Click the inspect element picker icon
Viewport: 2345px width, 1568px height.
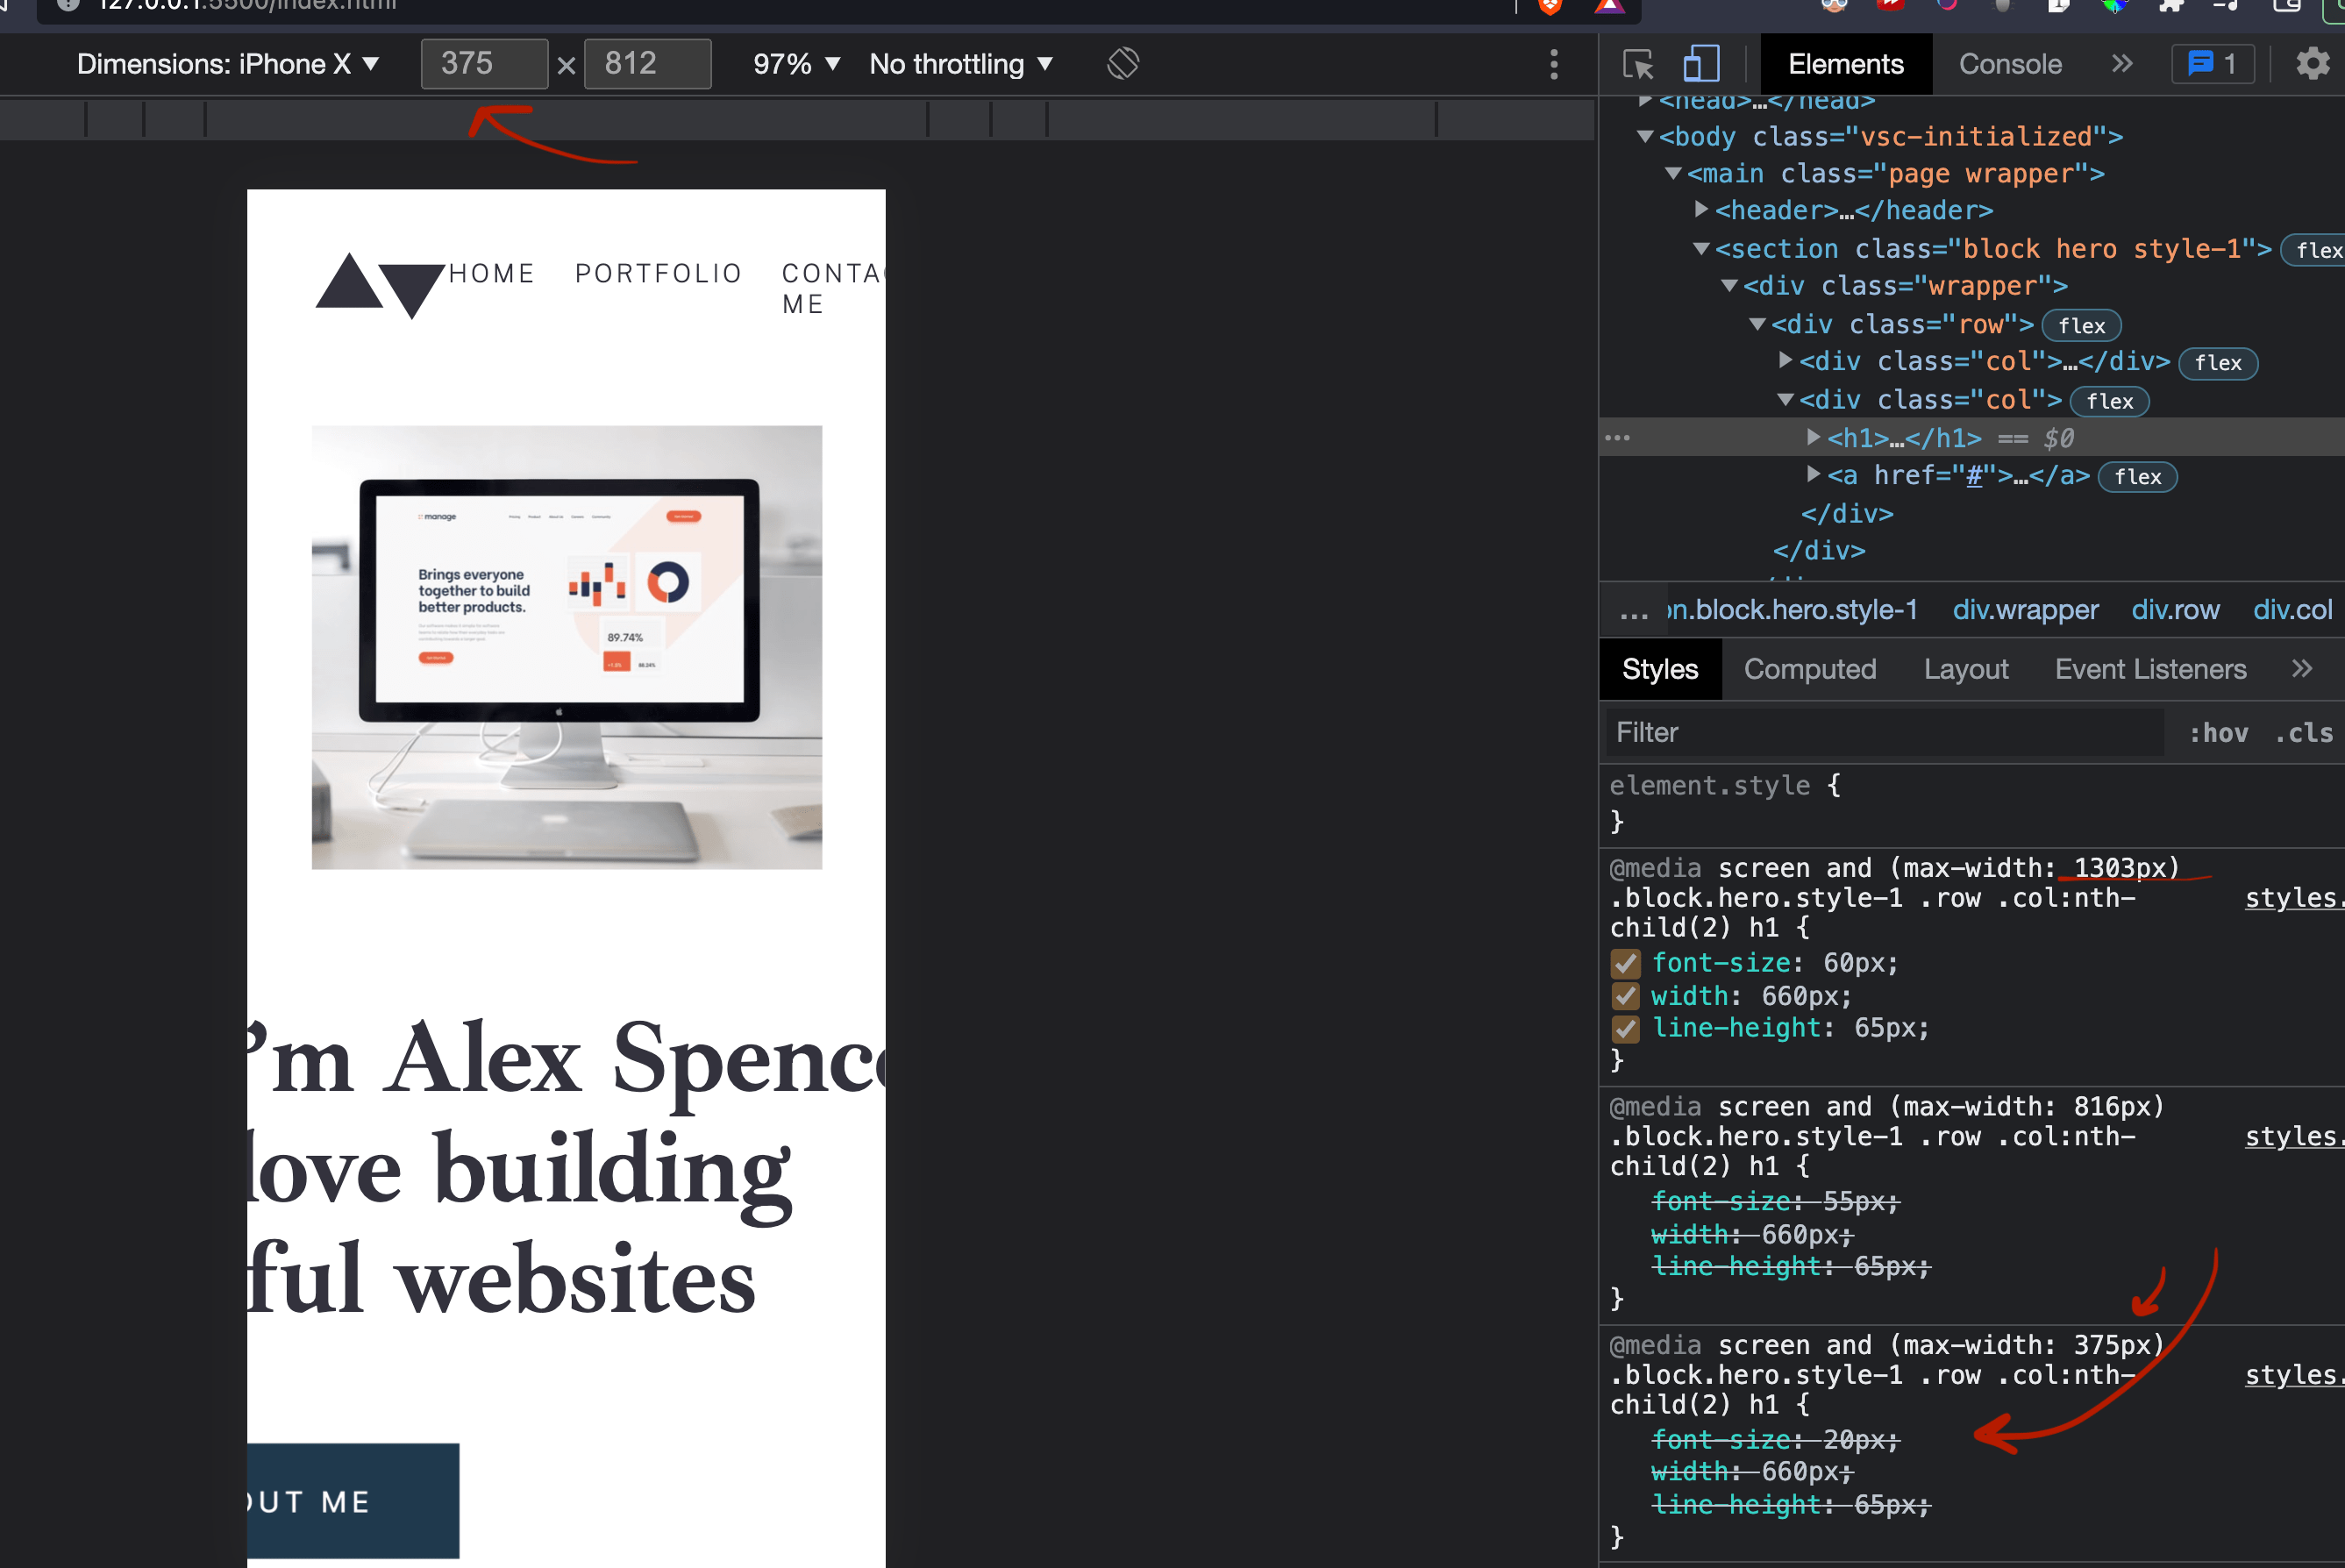[1638, 65]
